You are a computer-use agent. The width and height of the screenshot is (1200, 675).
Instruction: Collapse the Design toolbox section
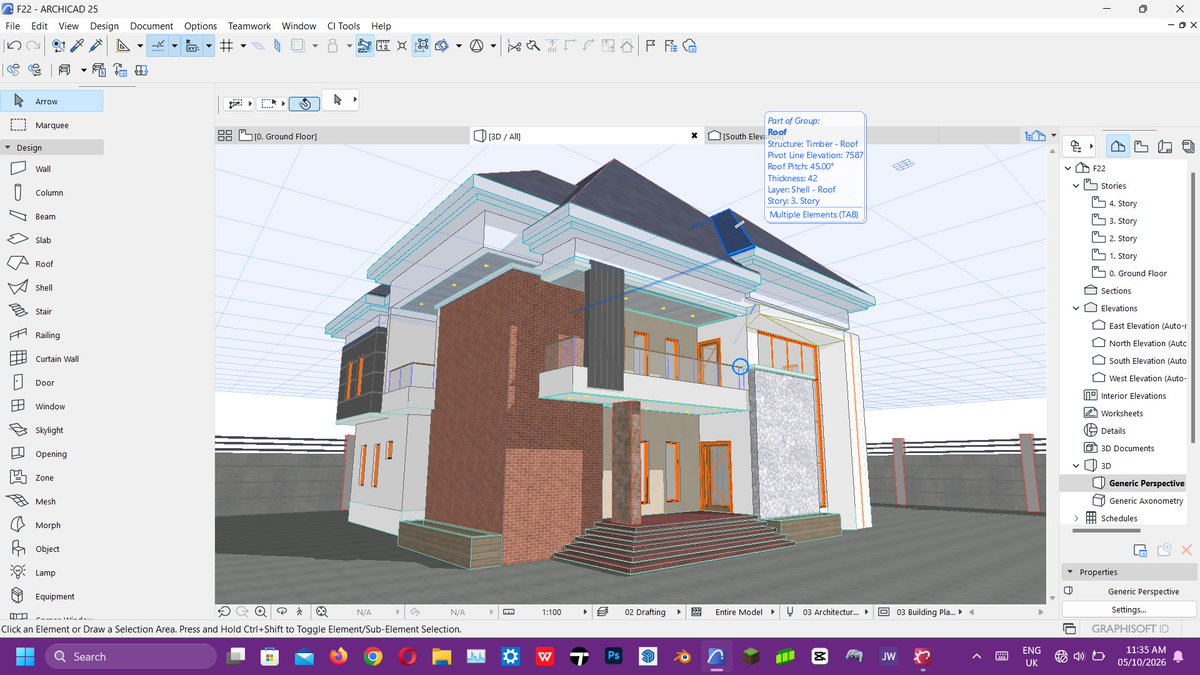click(x=9, y=148)
